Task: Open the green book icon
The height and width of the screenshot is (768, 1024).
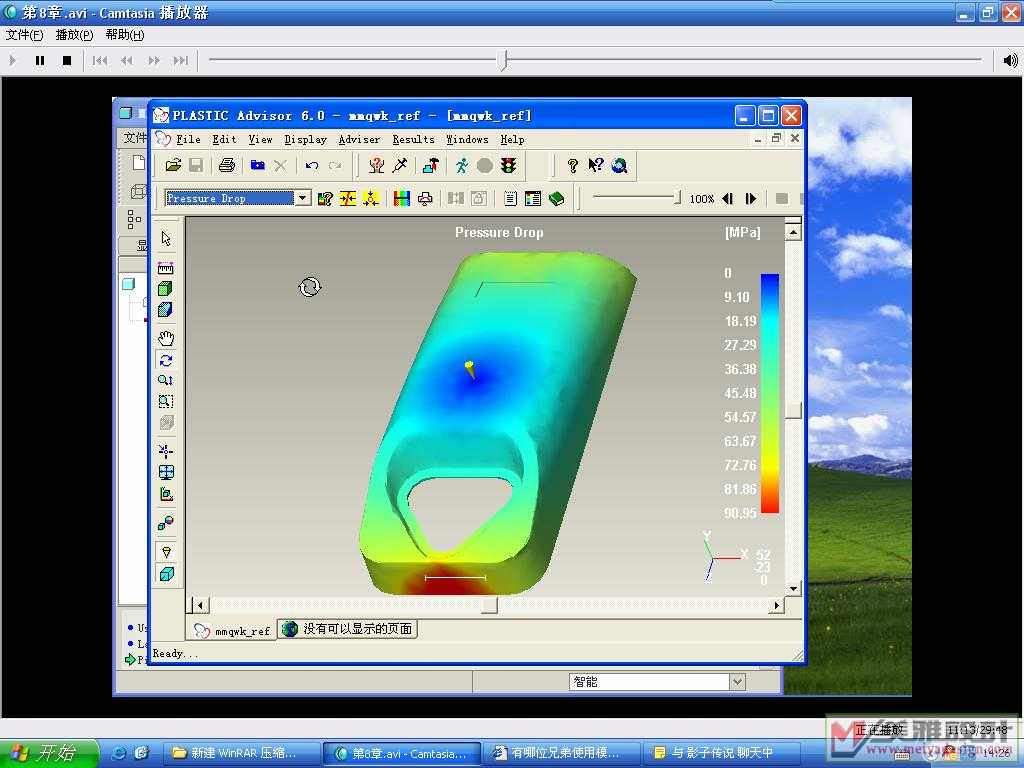Action: pyautogui.click(x=556, y=199)
